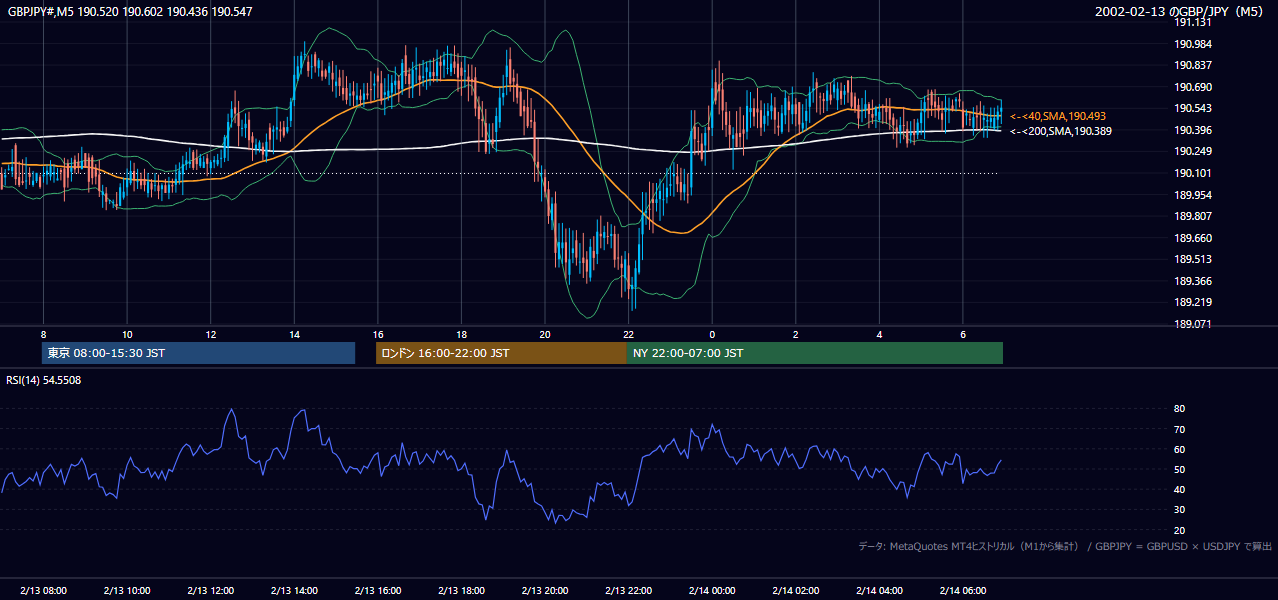
Task: Click the RSI scale value 80
Action: coord(1180,409)
